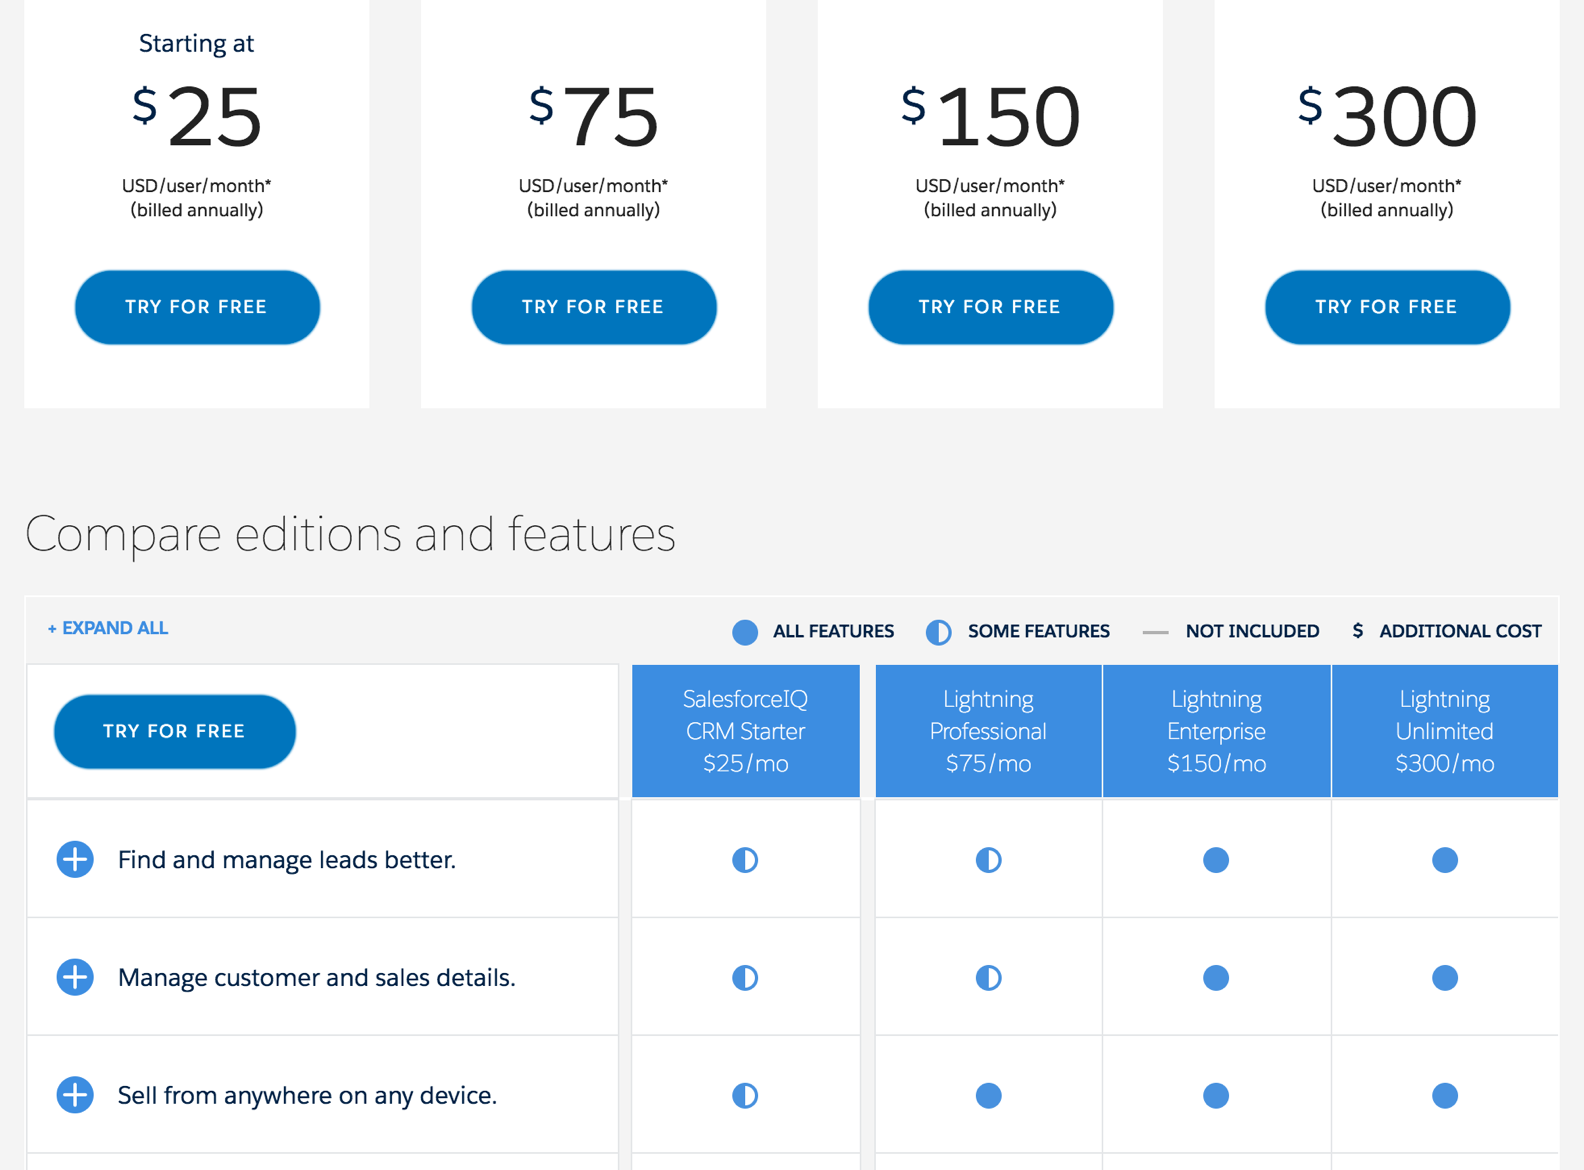1584x1170 pixels.
Task: Expand the 'Find and manage leads better' row
Action: coord(75,859)
